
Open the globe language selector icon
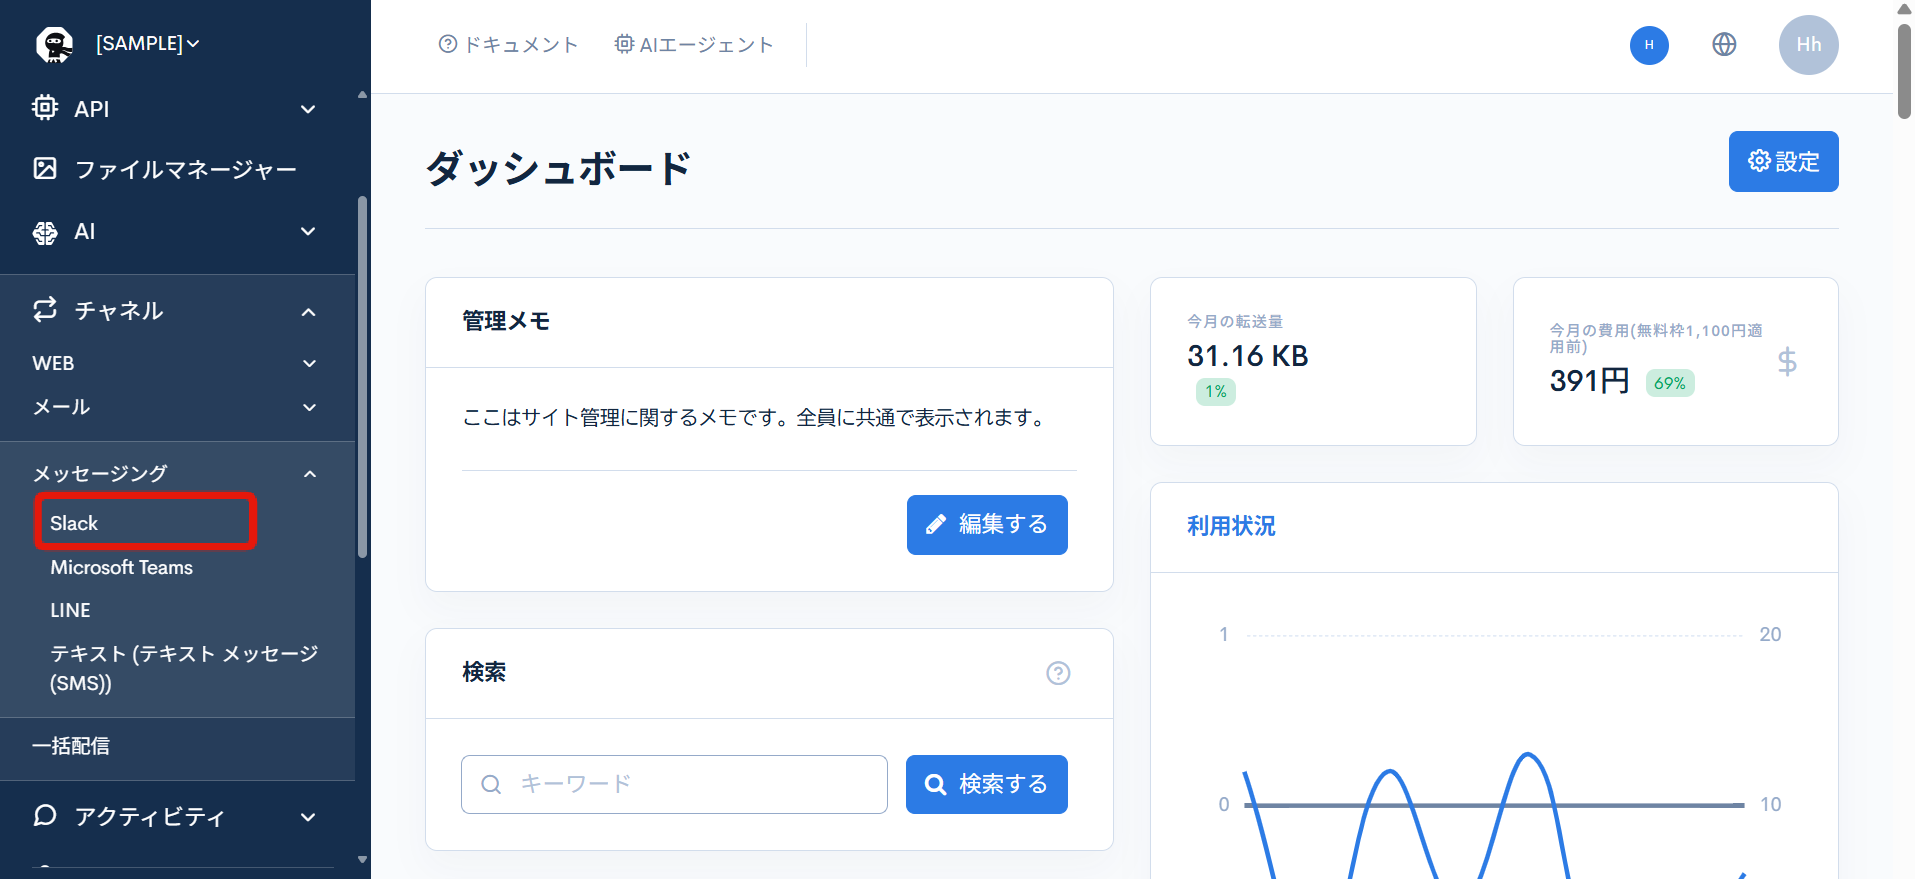click(x=1724, y=44)
